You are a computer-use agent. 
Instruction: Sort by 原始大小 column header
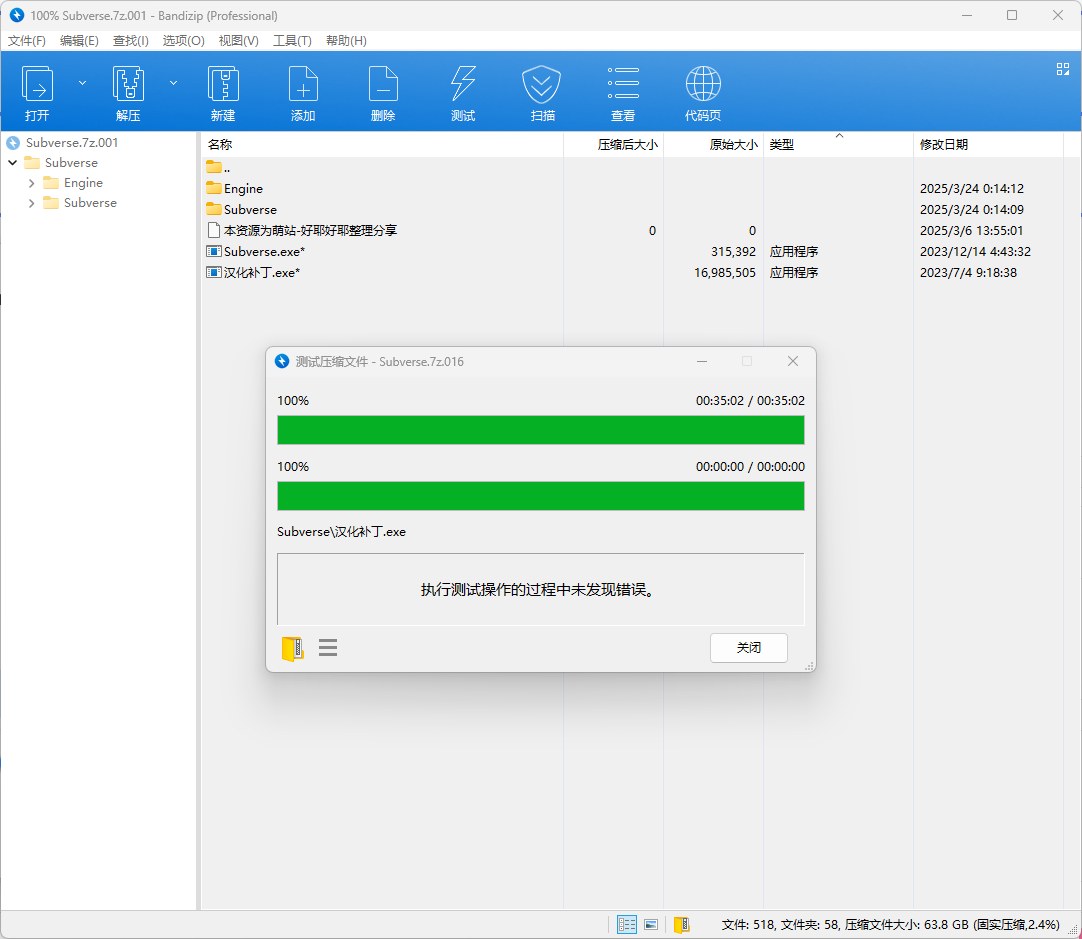pos(714,144)
